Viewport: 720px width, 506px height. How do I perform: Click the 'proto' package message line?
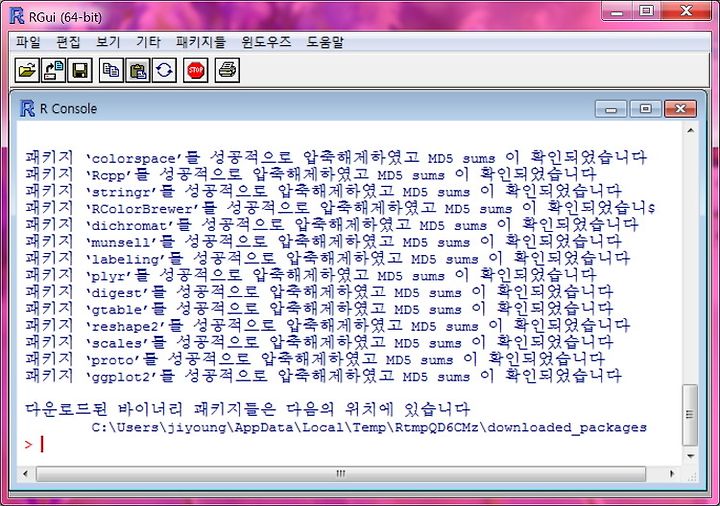(x=315, y=360)
